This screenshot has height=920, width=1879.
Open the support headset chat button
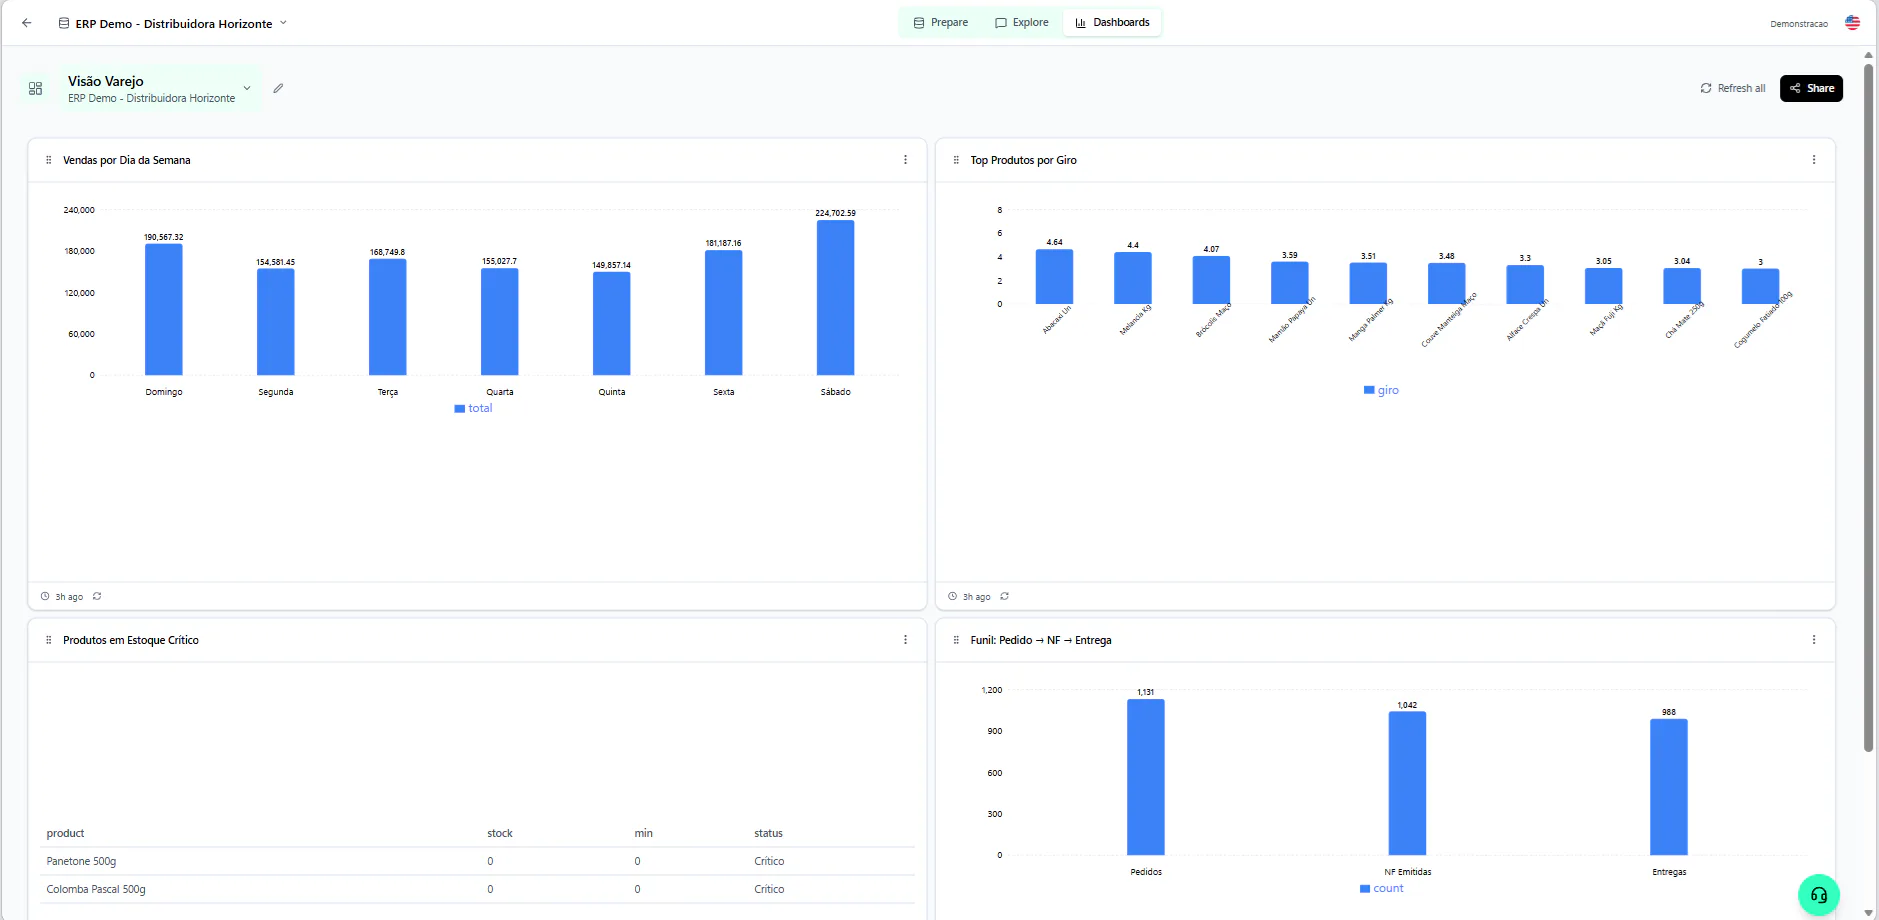[1818, 895]
